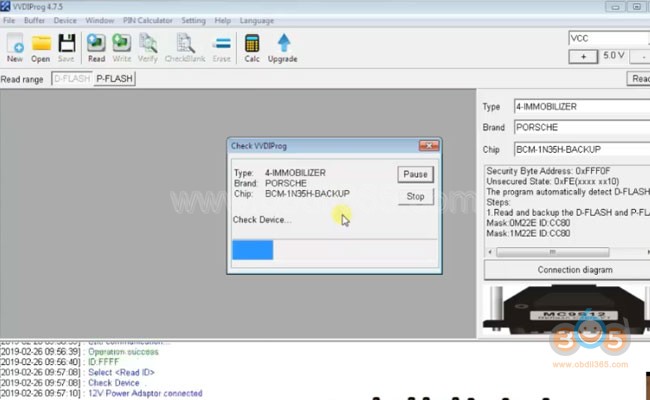Image resolution: width=650 pixels, height=400 pixels.
Task: Click the 'Mask:1M22E ID:CC80' info line
Action: [528, 233]
